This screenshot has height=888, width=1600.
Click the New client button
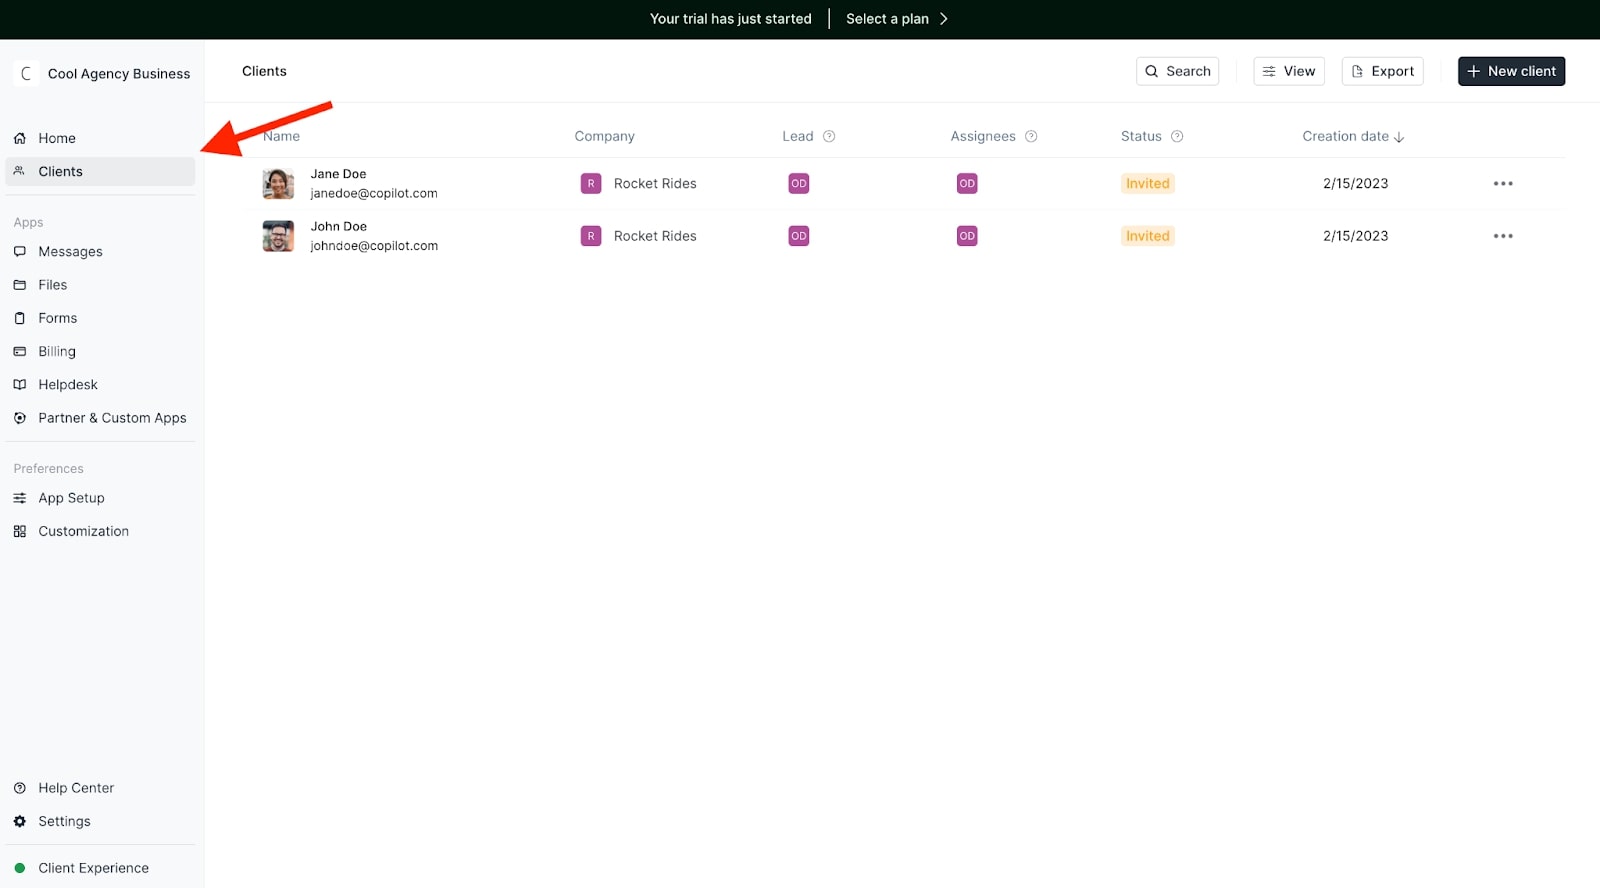click(1510, 71)
